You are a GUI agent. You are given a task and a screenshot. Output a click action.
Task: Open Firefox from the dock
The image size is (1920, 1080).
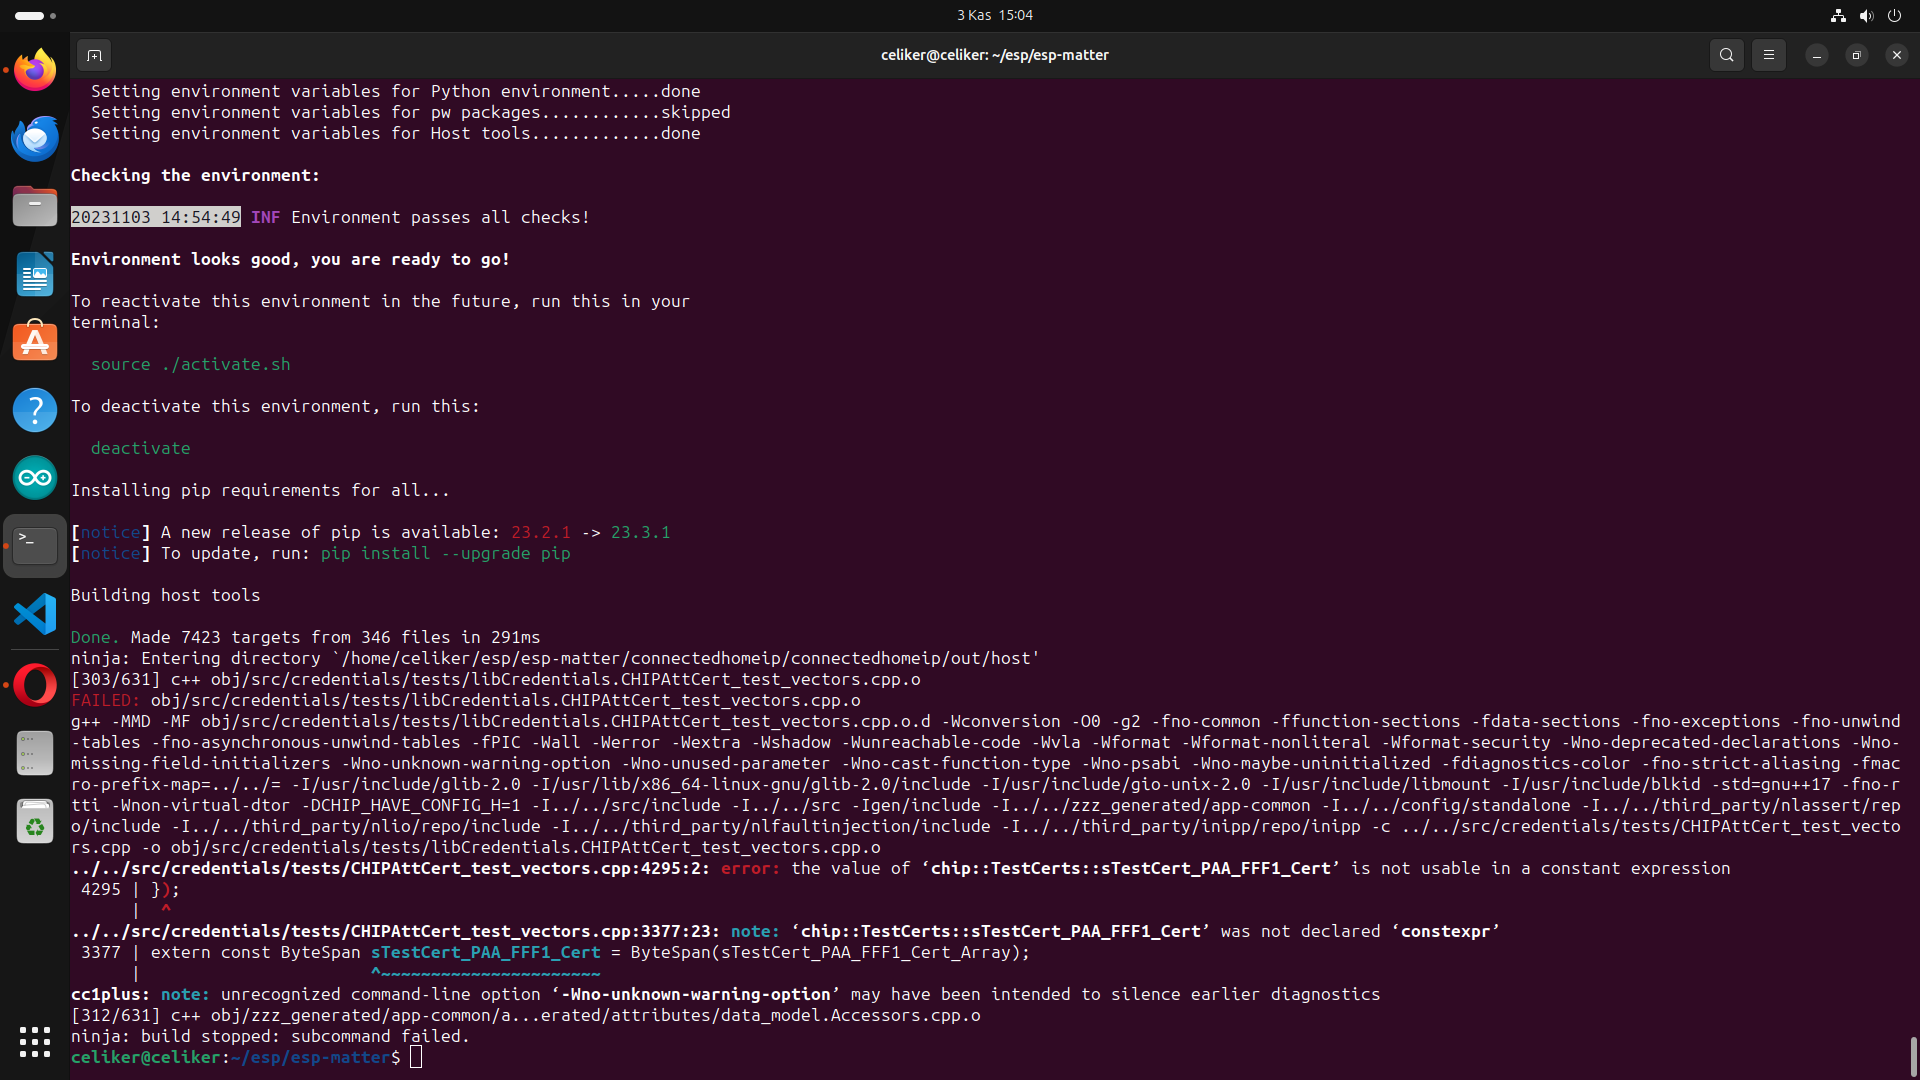[x=35, y=70]
